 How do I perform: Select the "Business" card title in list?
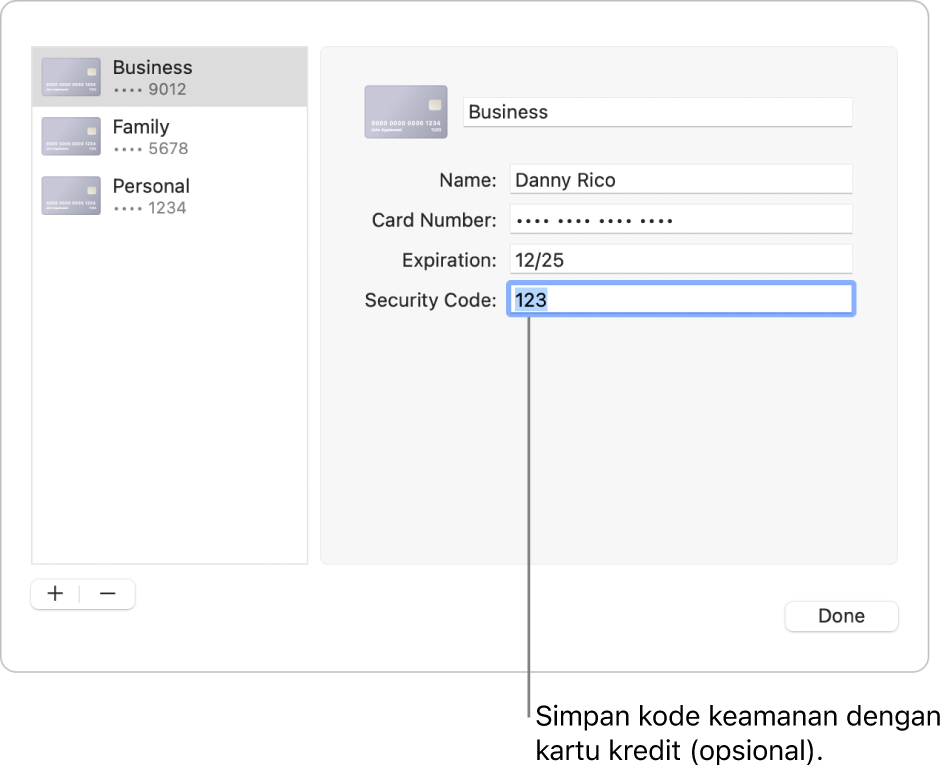pos(153,67)
